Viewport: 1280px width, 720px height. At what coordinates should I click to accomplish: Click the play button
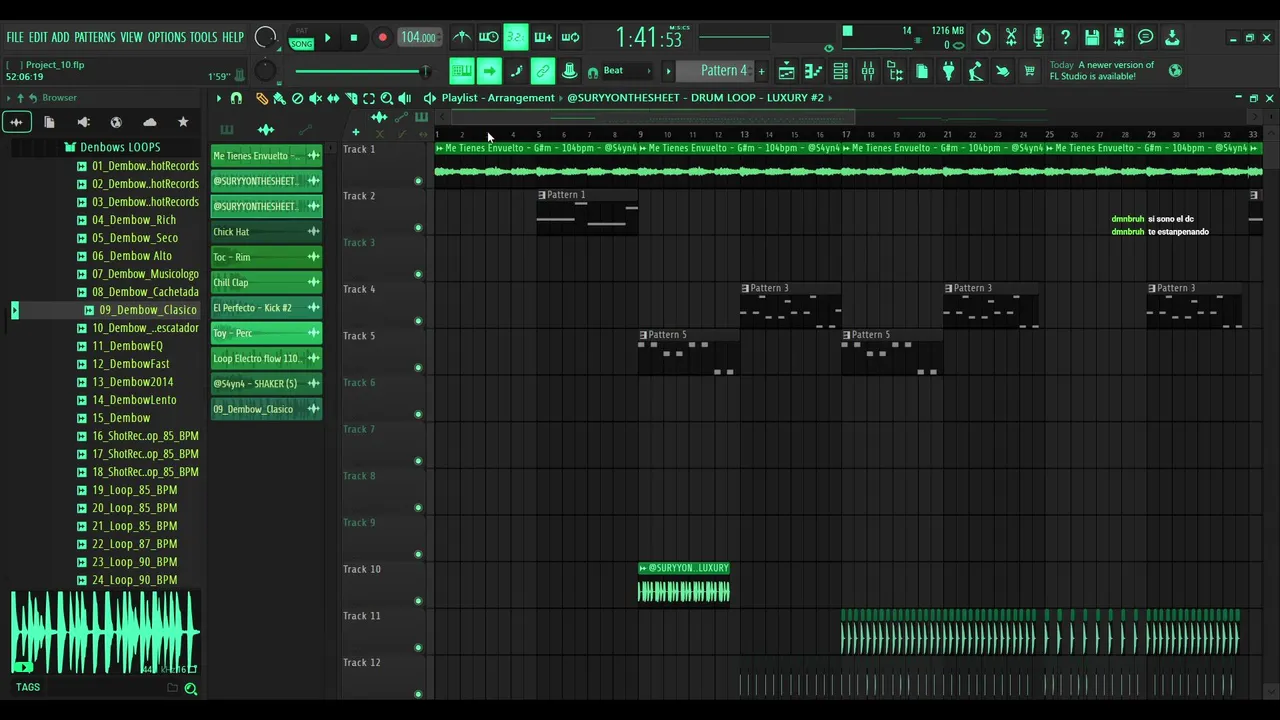point(327,38)
